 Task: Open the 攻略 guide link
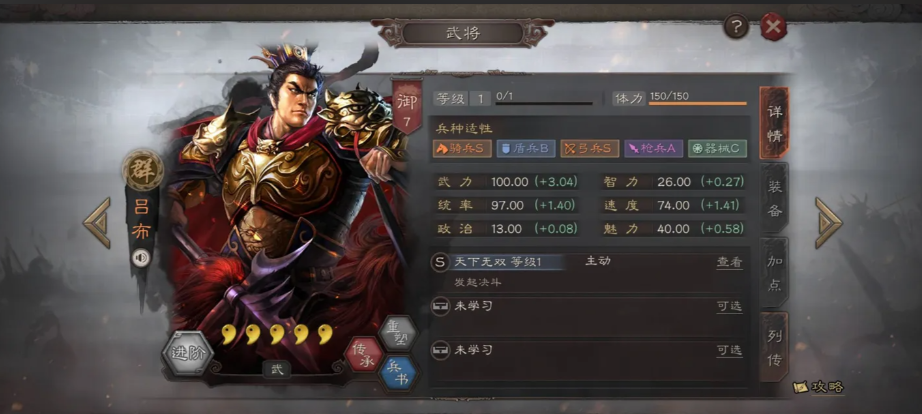[x=819, y=387]
